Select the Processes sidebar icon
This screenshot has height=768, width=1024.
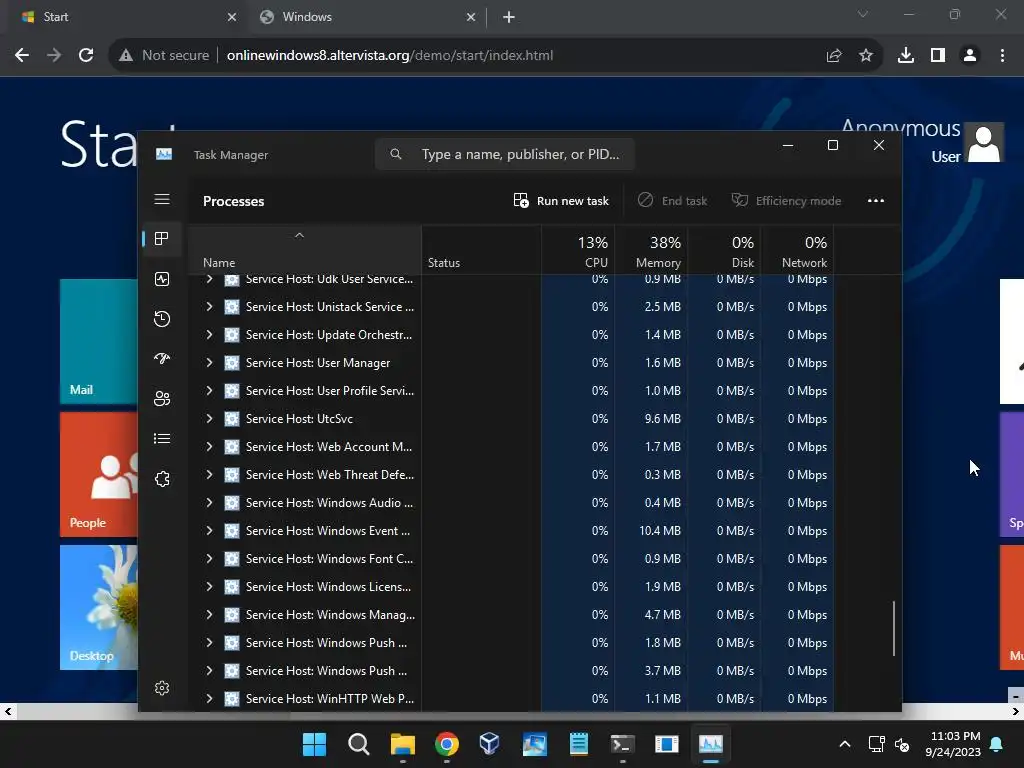coord(162,239)
